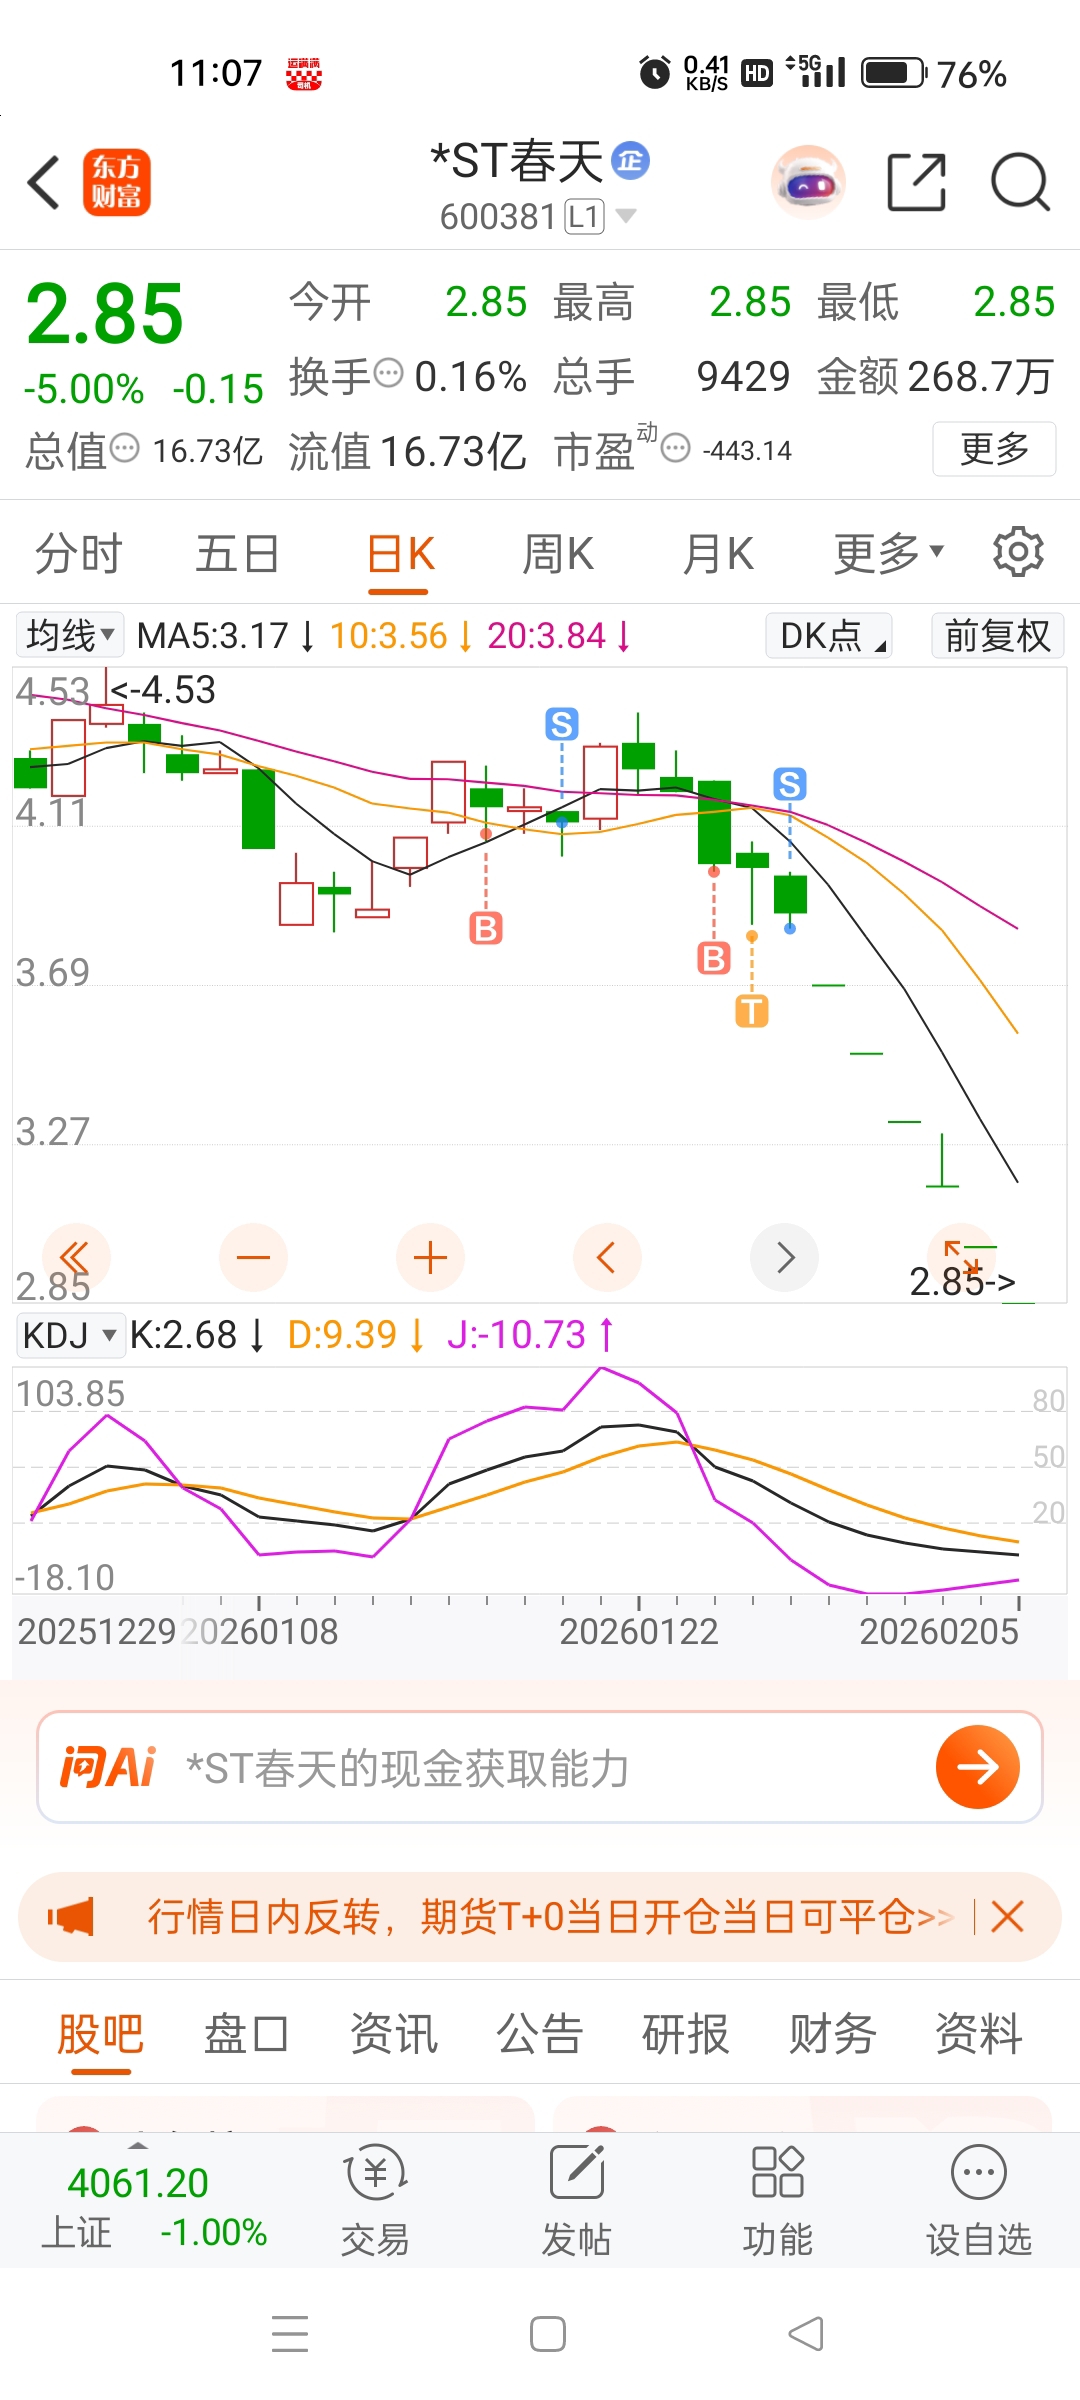Open 交易 trade icon
The image size is (1080, 2400).
click(x=376, y=2200)
